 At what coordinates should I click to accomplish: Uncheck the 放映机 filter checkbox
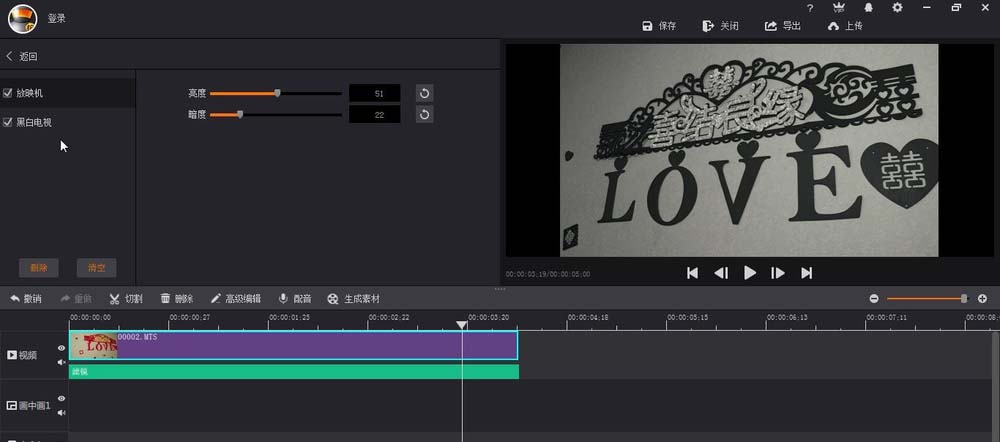point(8,93)
